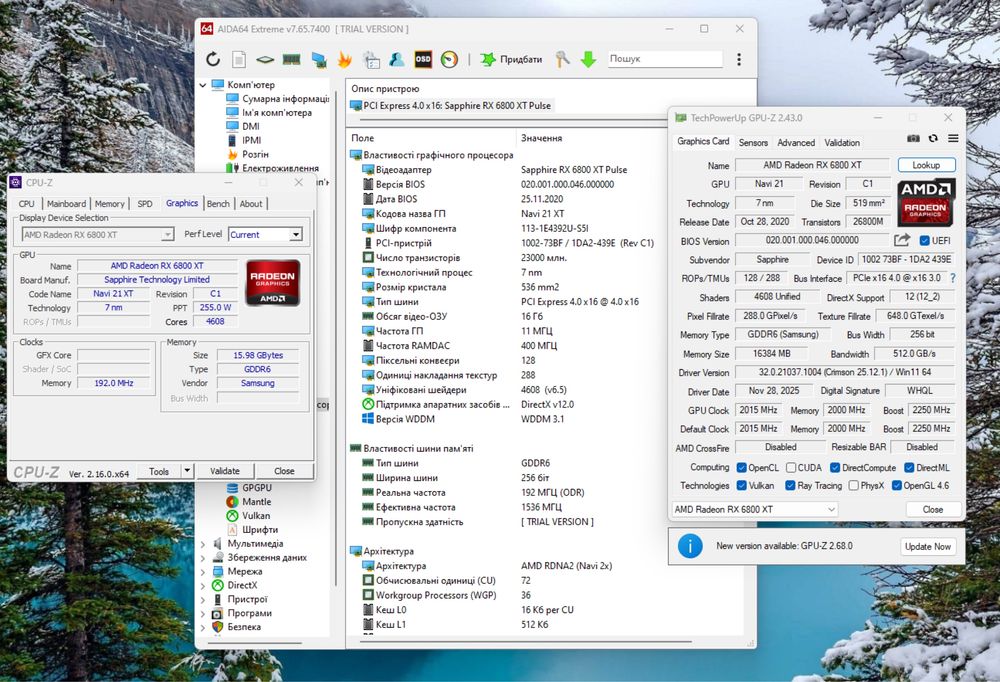Click the Пошук search field
The width and height of the screenshot is (1000, 682).
(x=664, y=60)
